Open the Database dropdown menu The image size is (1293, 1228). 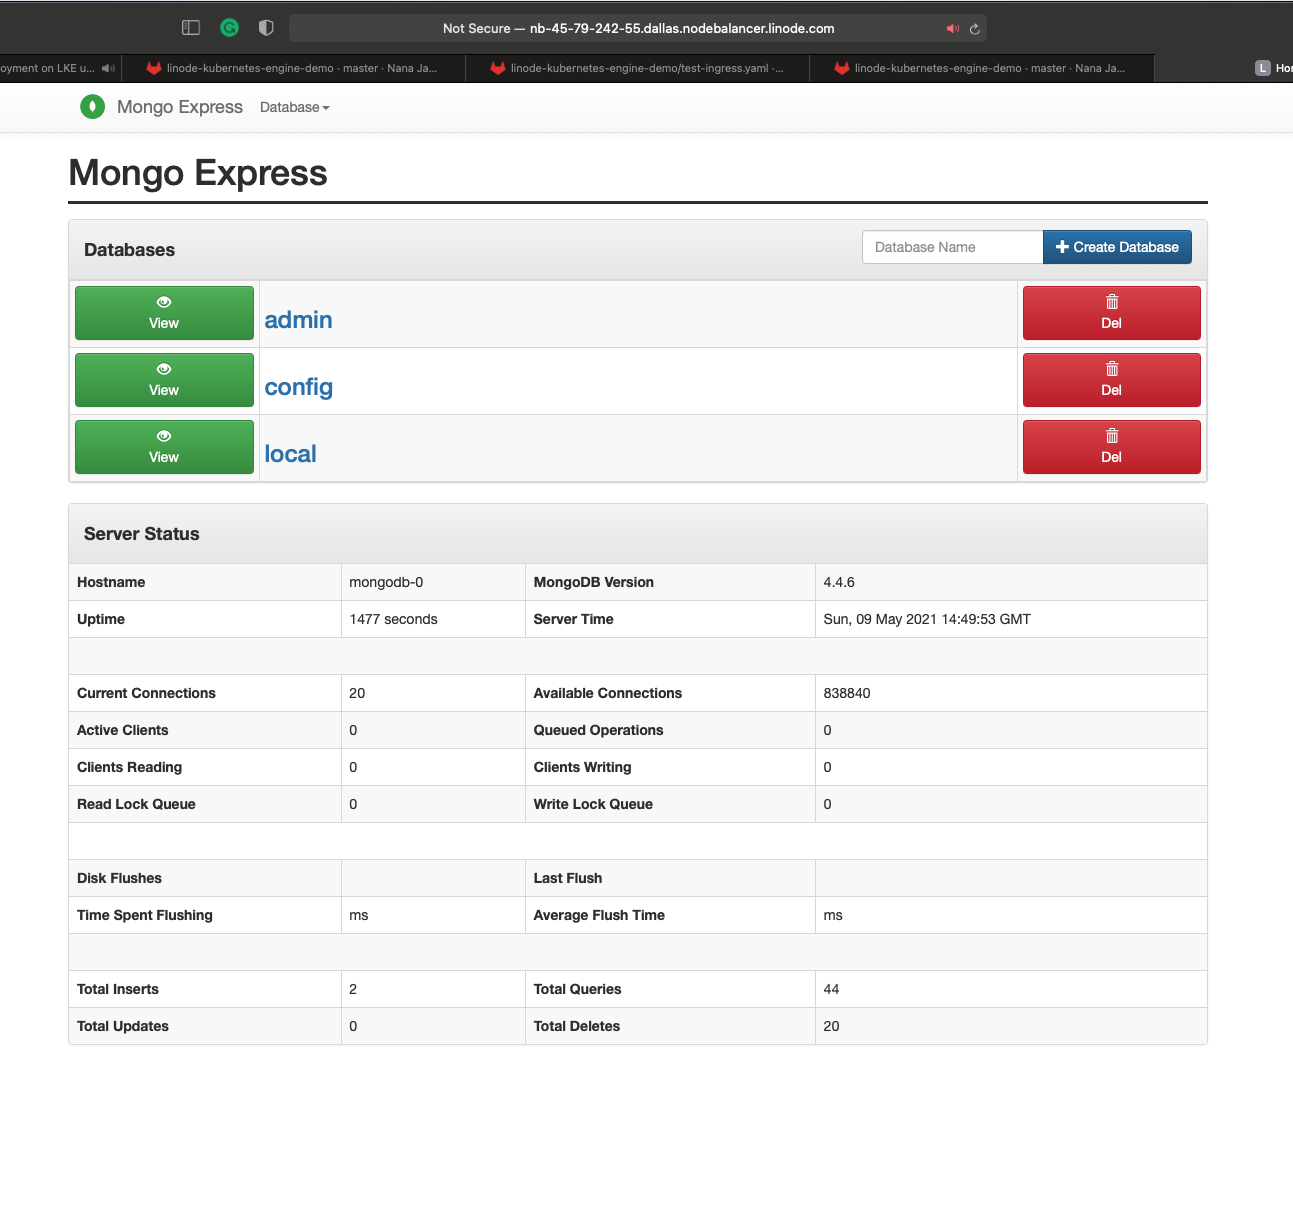[294, 107]
